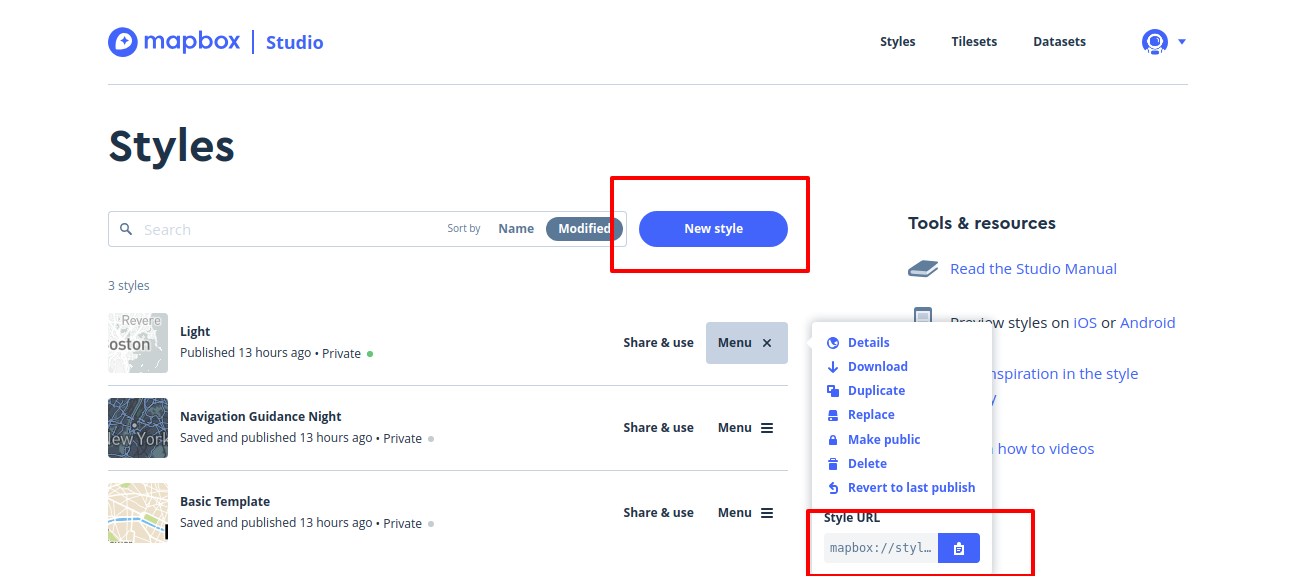Image resolution: width=1296 pixels, height=576 pixels.
Task: Click Share & use for Light
Action: (658, 343)
